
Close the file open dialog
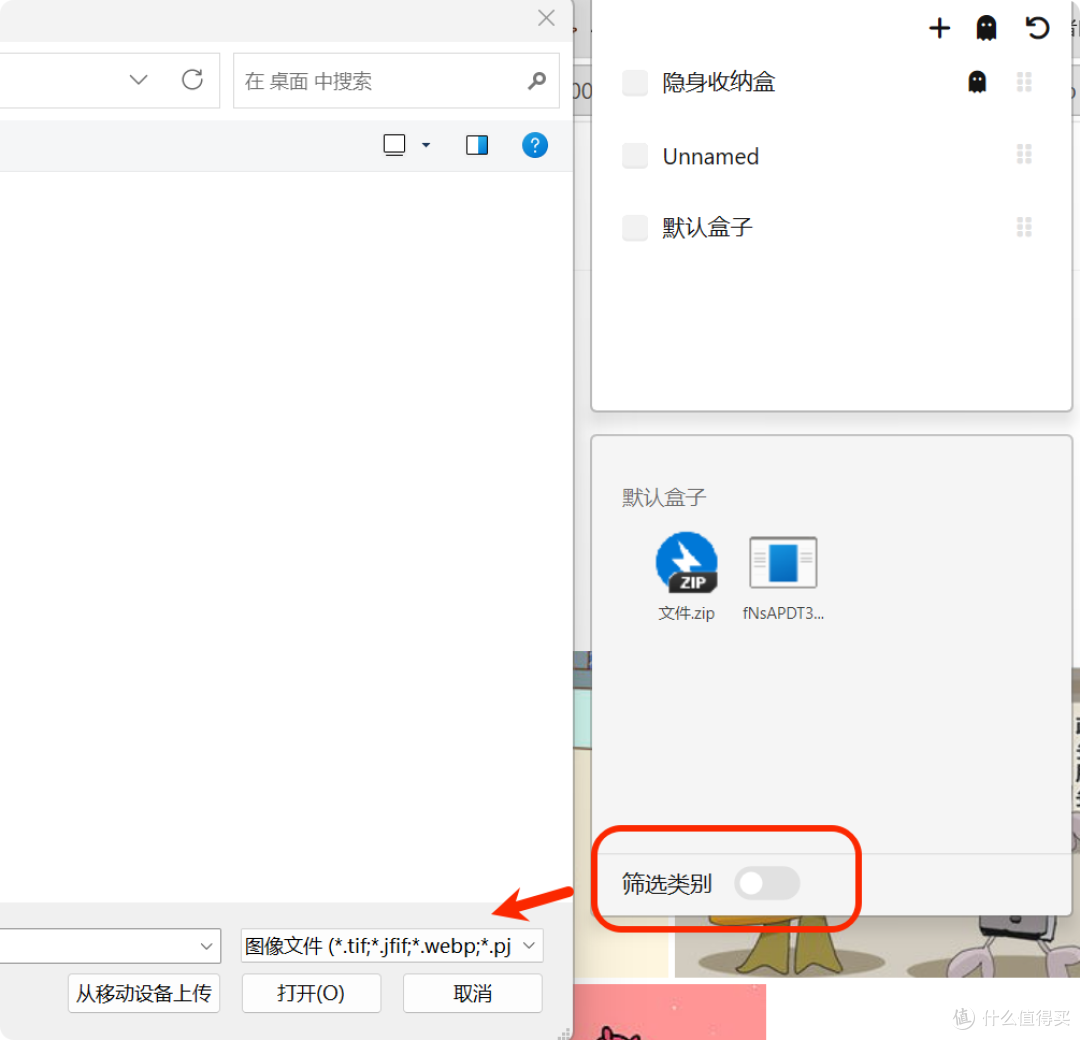click(546, 18)
